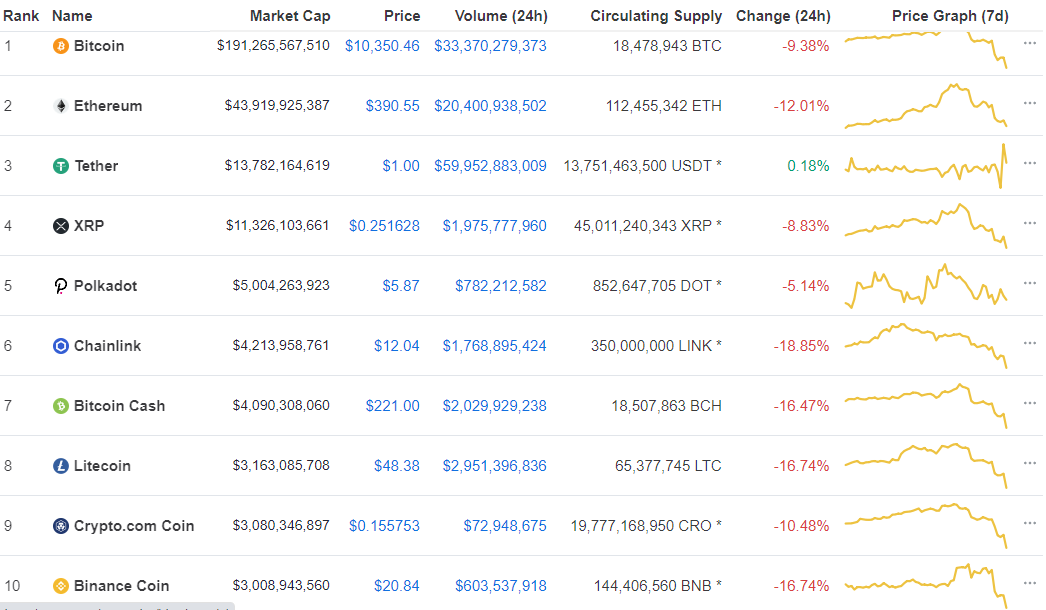Open the Polkadot coin name link
The width and height of the screenshot is (1046, 610).
[105, 286]
